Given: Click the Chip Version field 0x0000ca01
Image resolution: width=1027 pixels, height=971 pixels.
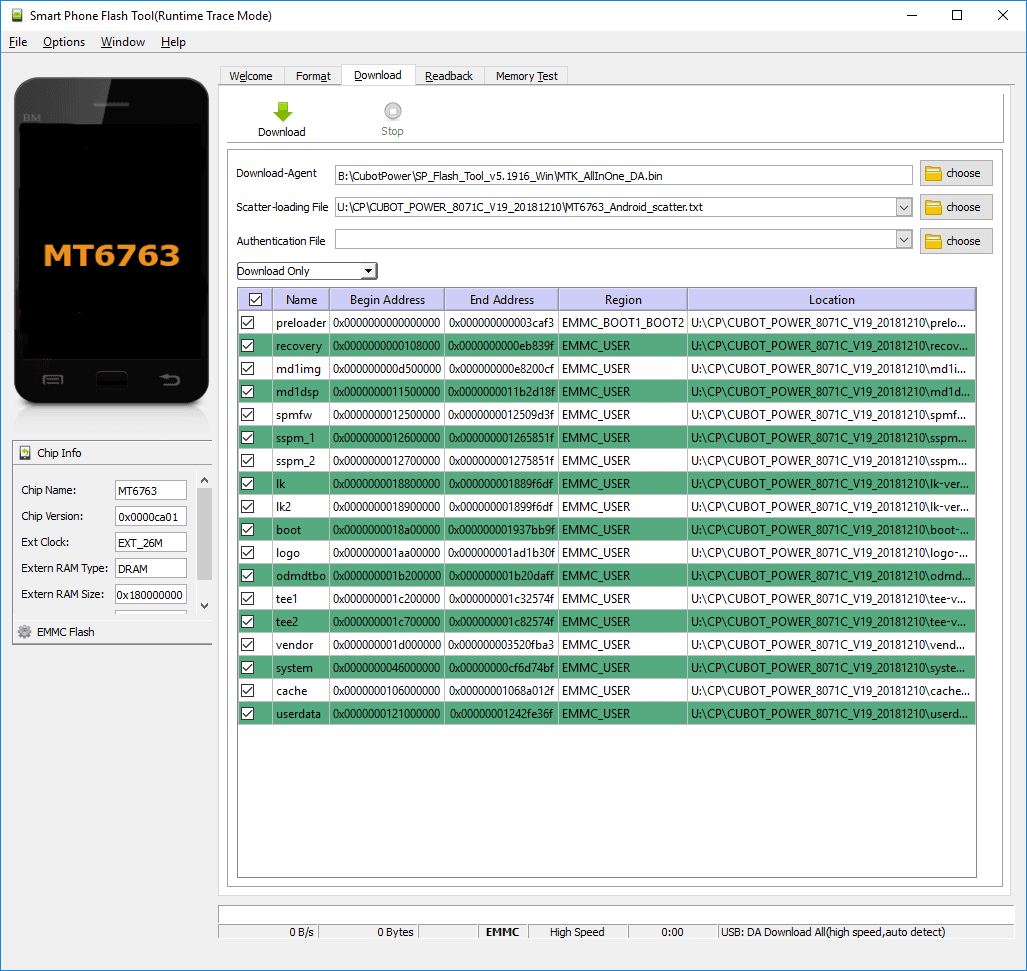Looking at the screenshot, I should pyautogui.click(x=151, y=517).
